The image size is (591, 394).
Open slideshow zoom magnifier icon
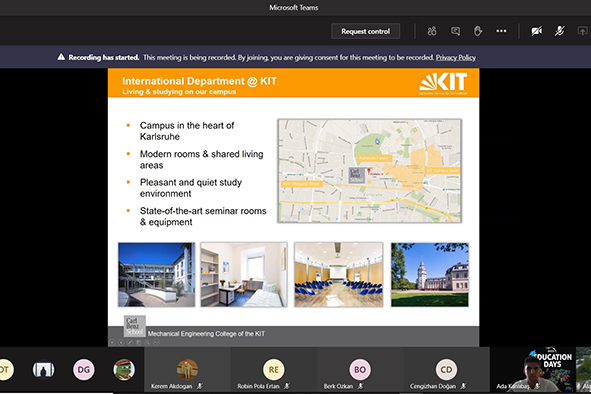[147, 342]
